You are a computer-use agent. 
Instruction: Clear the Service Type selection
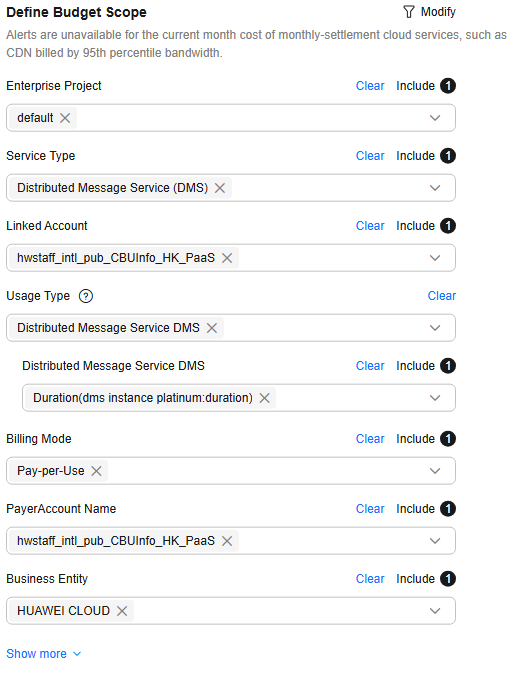coord(370,156)
